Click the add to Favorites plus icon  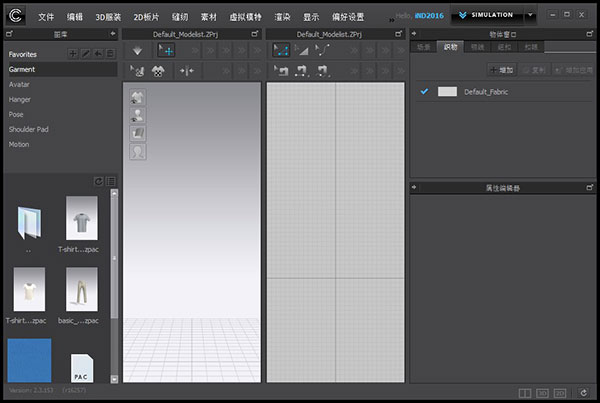[73, 53]
